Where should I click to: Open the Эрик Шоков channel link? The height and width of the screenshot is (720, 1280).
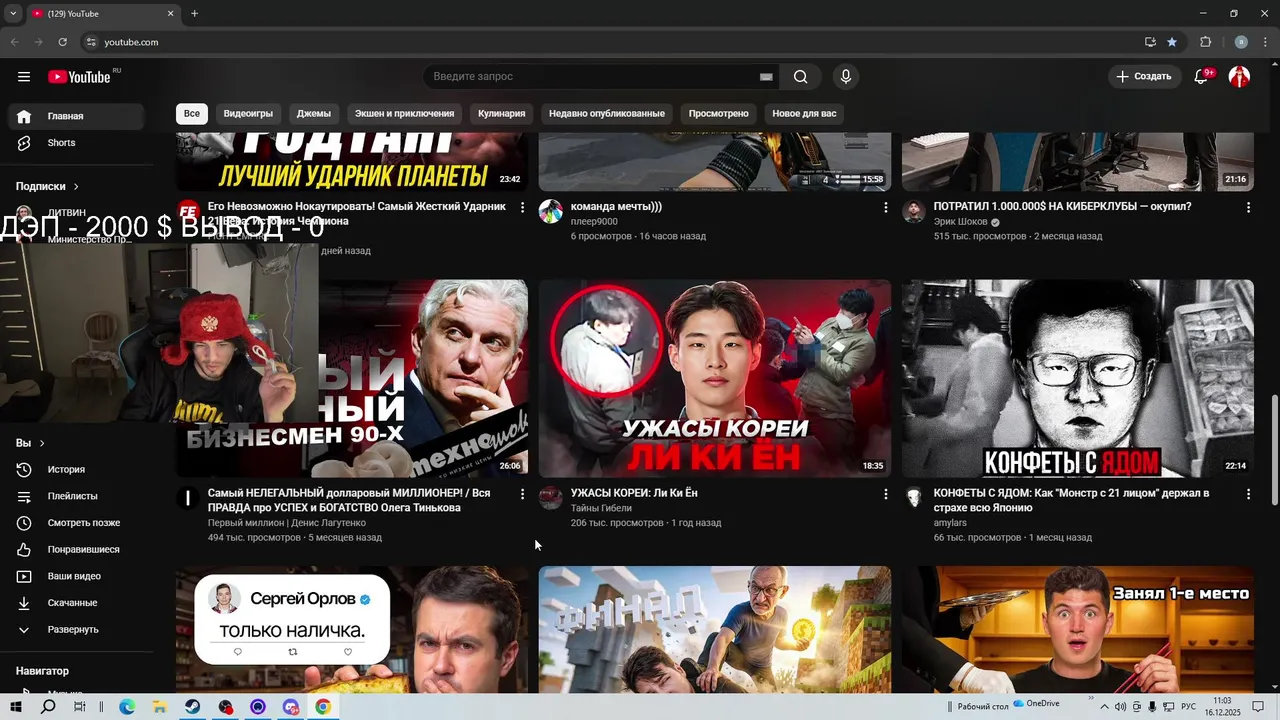click(x=961, y=221)
